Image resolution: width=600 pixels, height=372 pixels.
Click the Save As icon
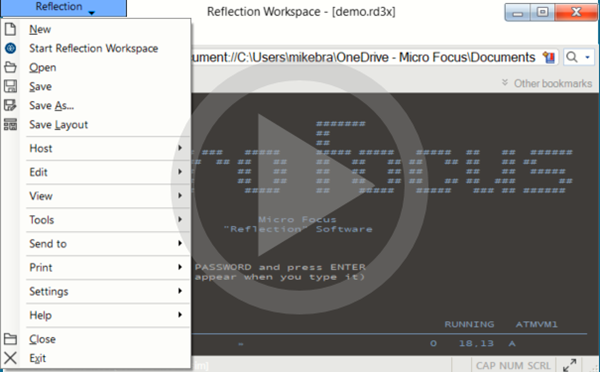coord(10,105)
